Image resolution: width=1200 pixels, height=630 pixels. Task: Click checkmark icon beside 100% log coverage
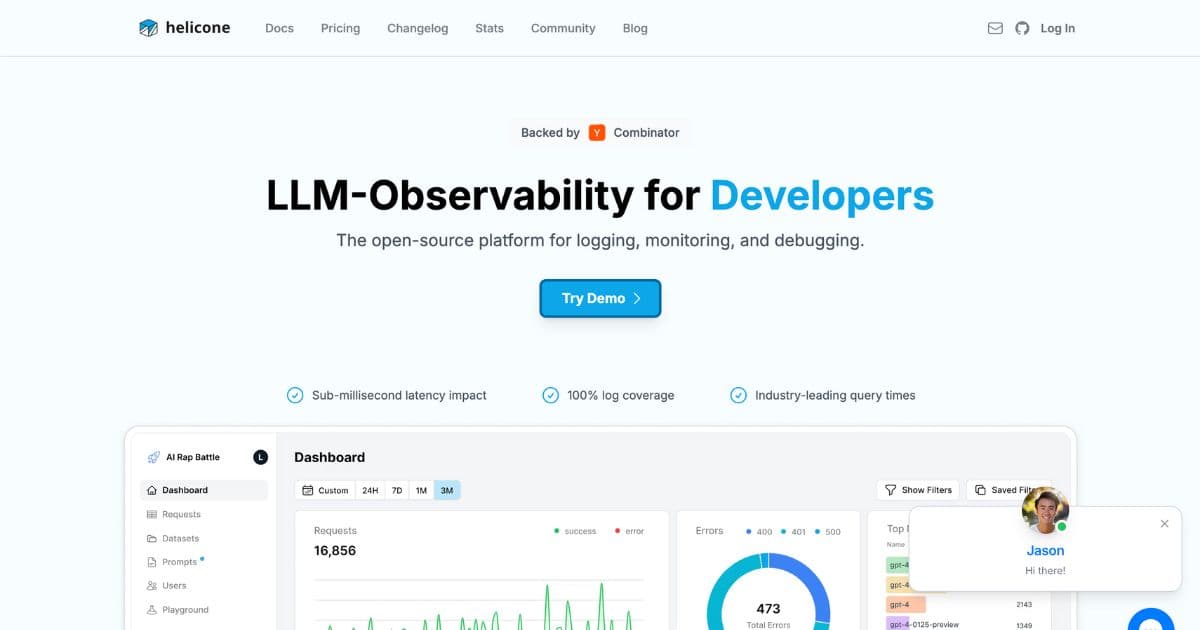550,395
